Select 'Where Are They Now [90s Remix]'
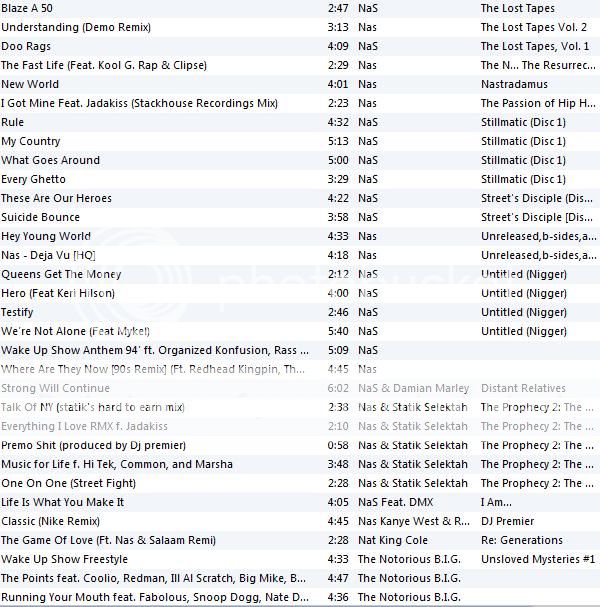 point(153,369)
